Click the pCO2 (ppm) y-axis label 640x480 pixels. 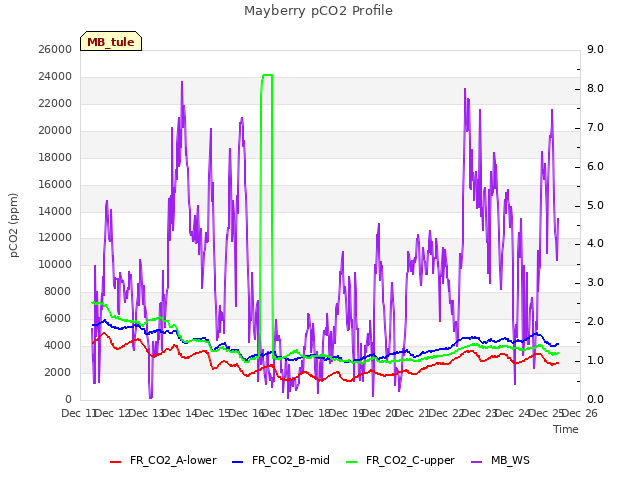tap(14, 225)
